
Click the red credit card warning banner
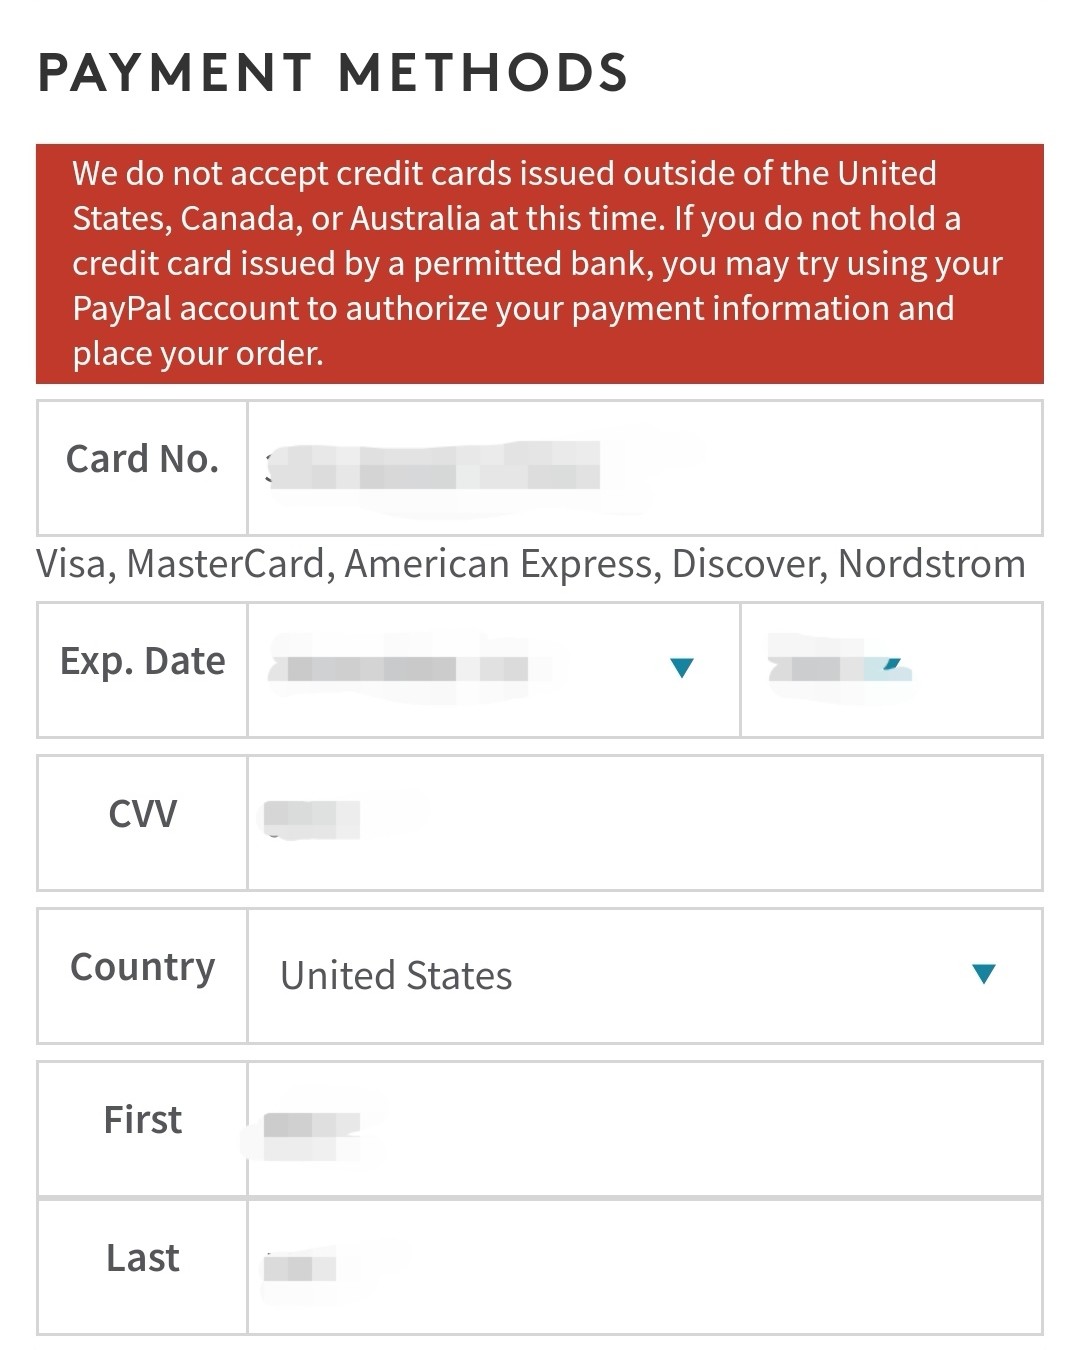(x=540, y=264)
